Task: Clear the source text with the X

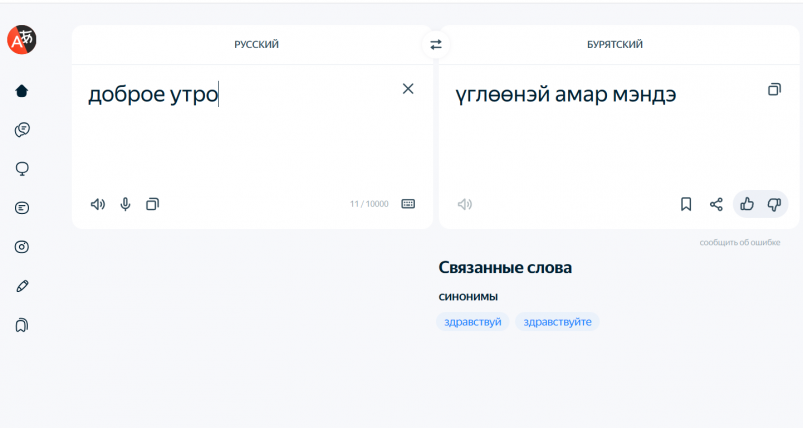Action: pos(408,89)
